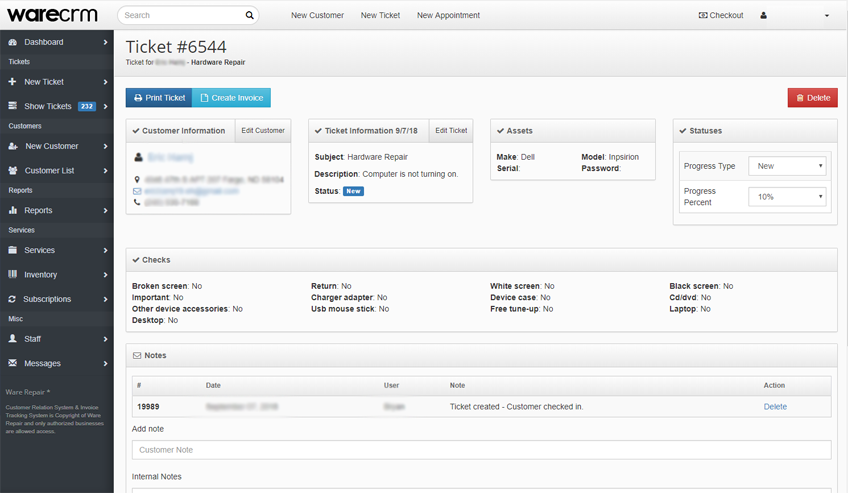848x493 pixels.
Task: Click the phone icon in Customer Information
Action: click(137, 202)
